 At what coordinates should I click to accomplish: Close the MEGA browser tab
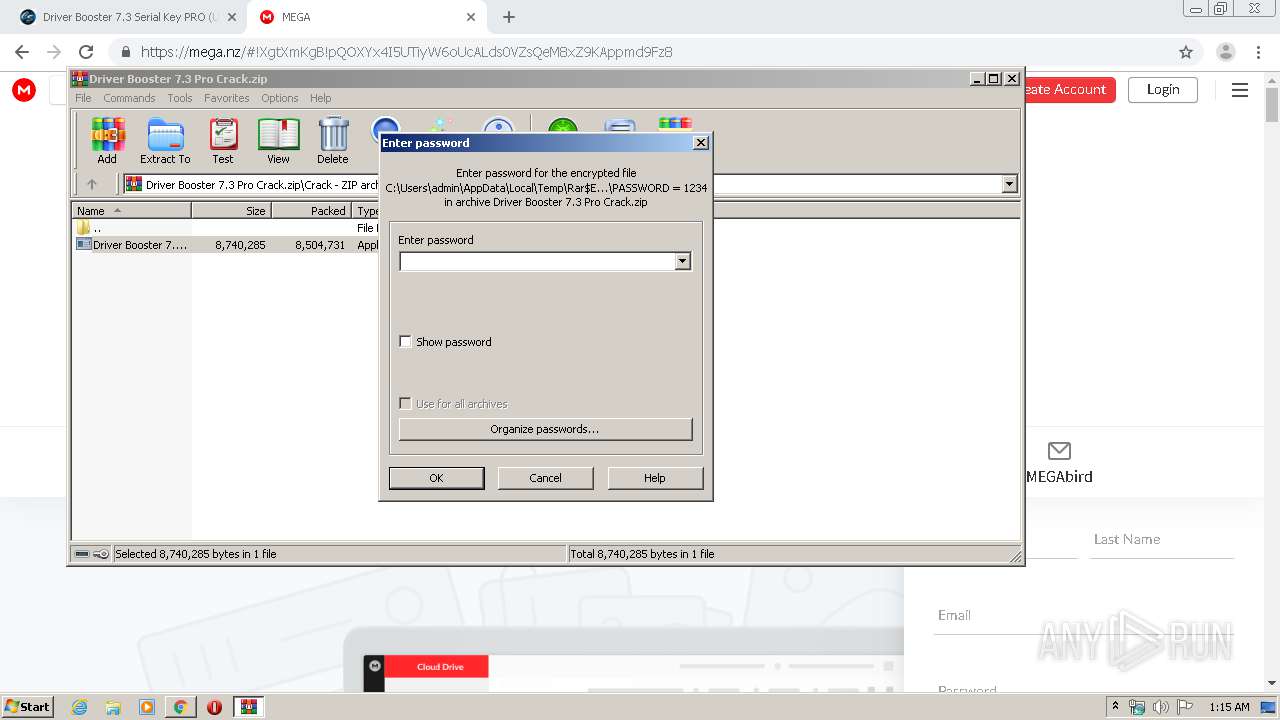pyautogui.click(x=471, y=17)
